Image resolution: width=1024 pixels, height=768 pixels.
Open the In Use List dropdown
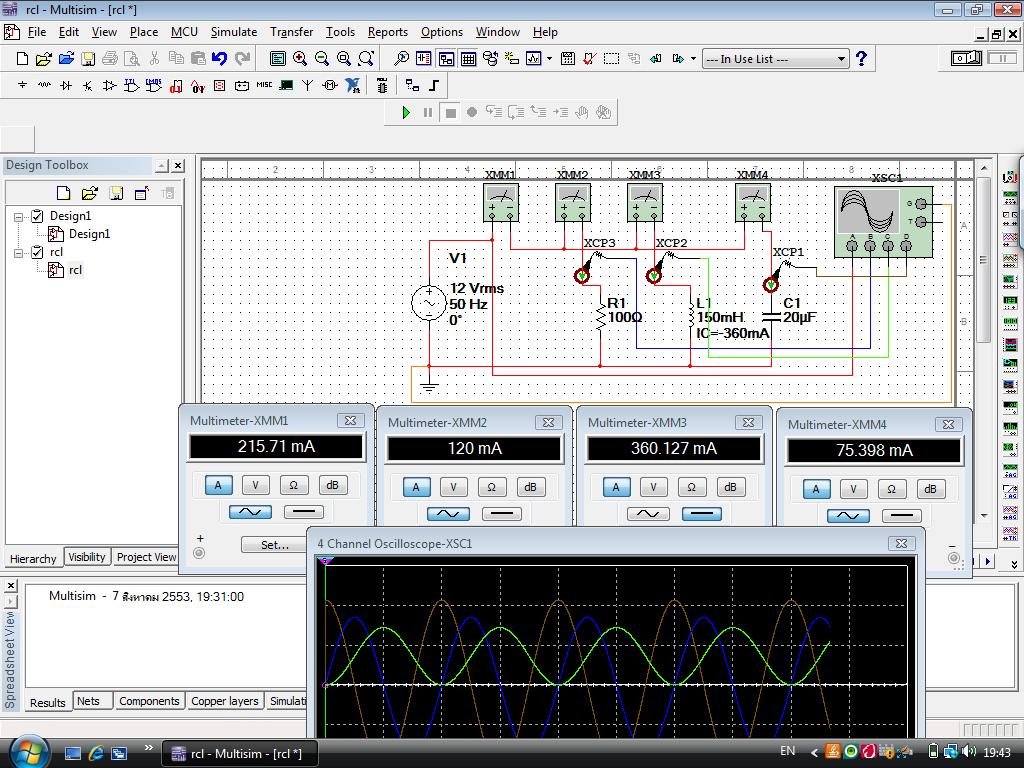tap(841, 59)
